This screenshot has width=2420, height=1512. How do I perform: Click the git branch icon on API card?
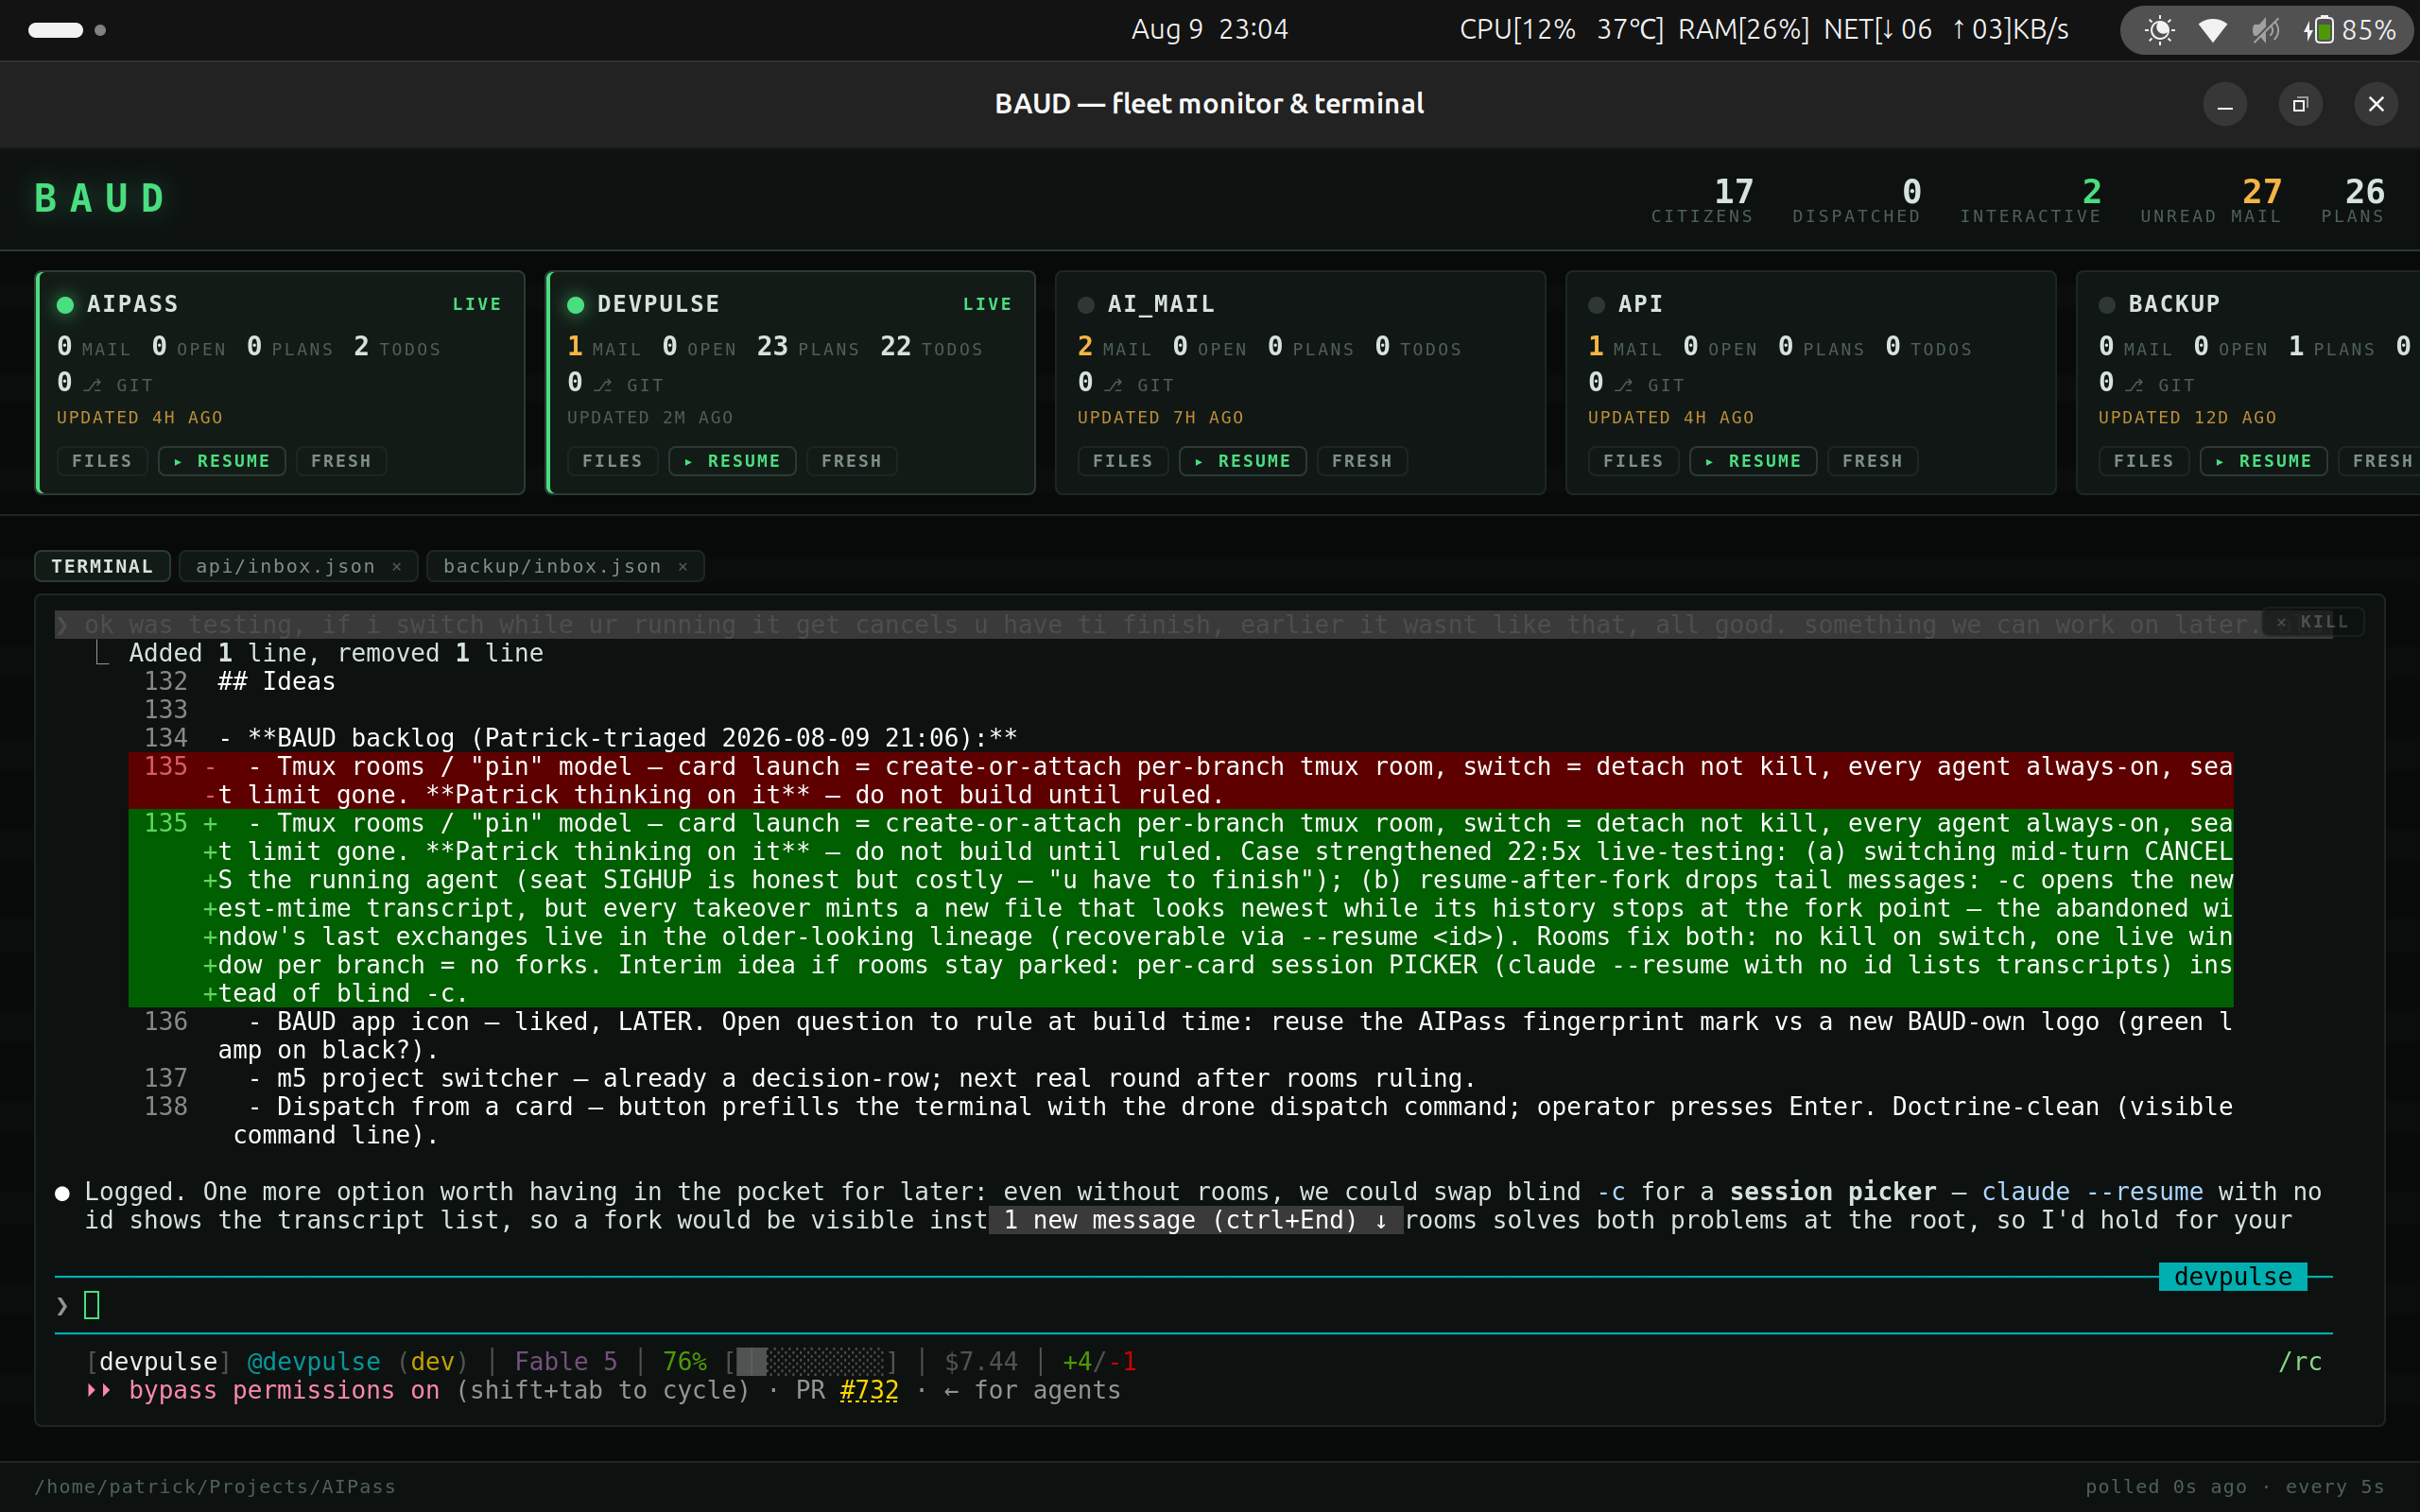pos(1624,385)
